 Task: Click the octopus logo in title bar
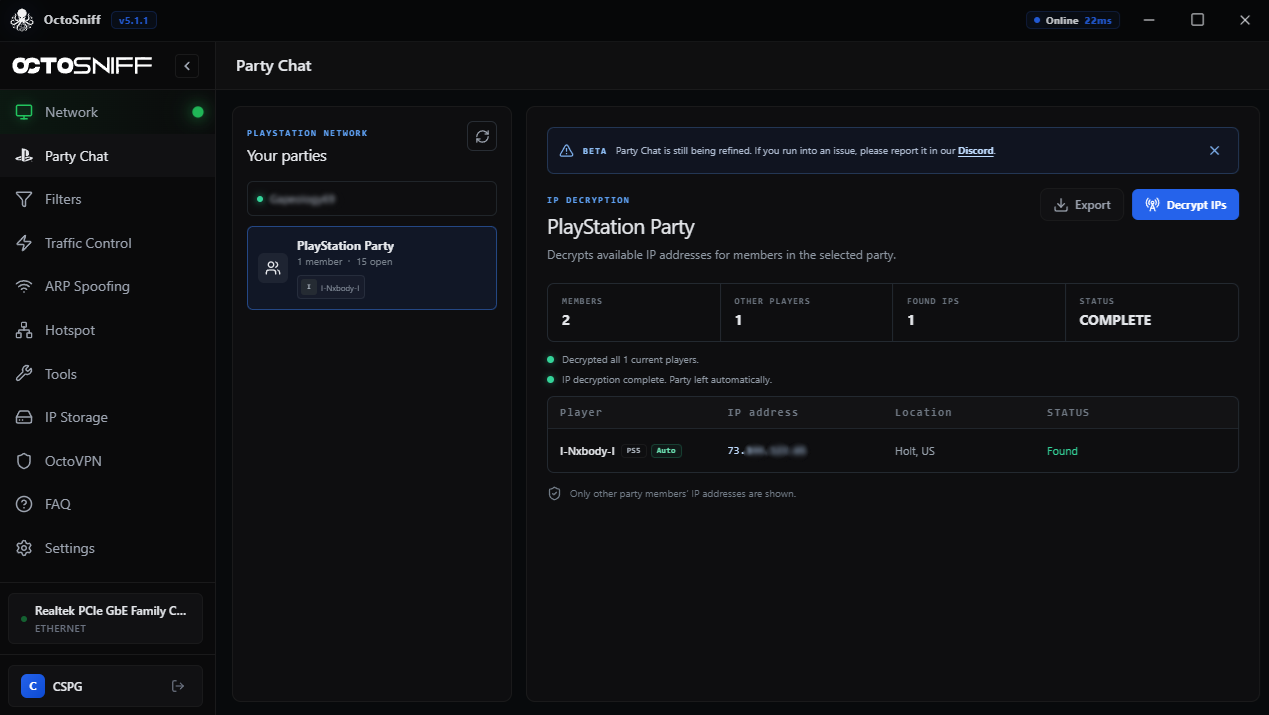coord(21,19)
